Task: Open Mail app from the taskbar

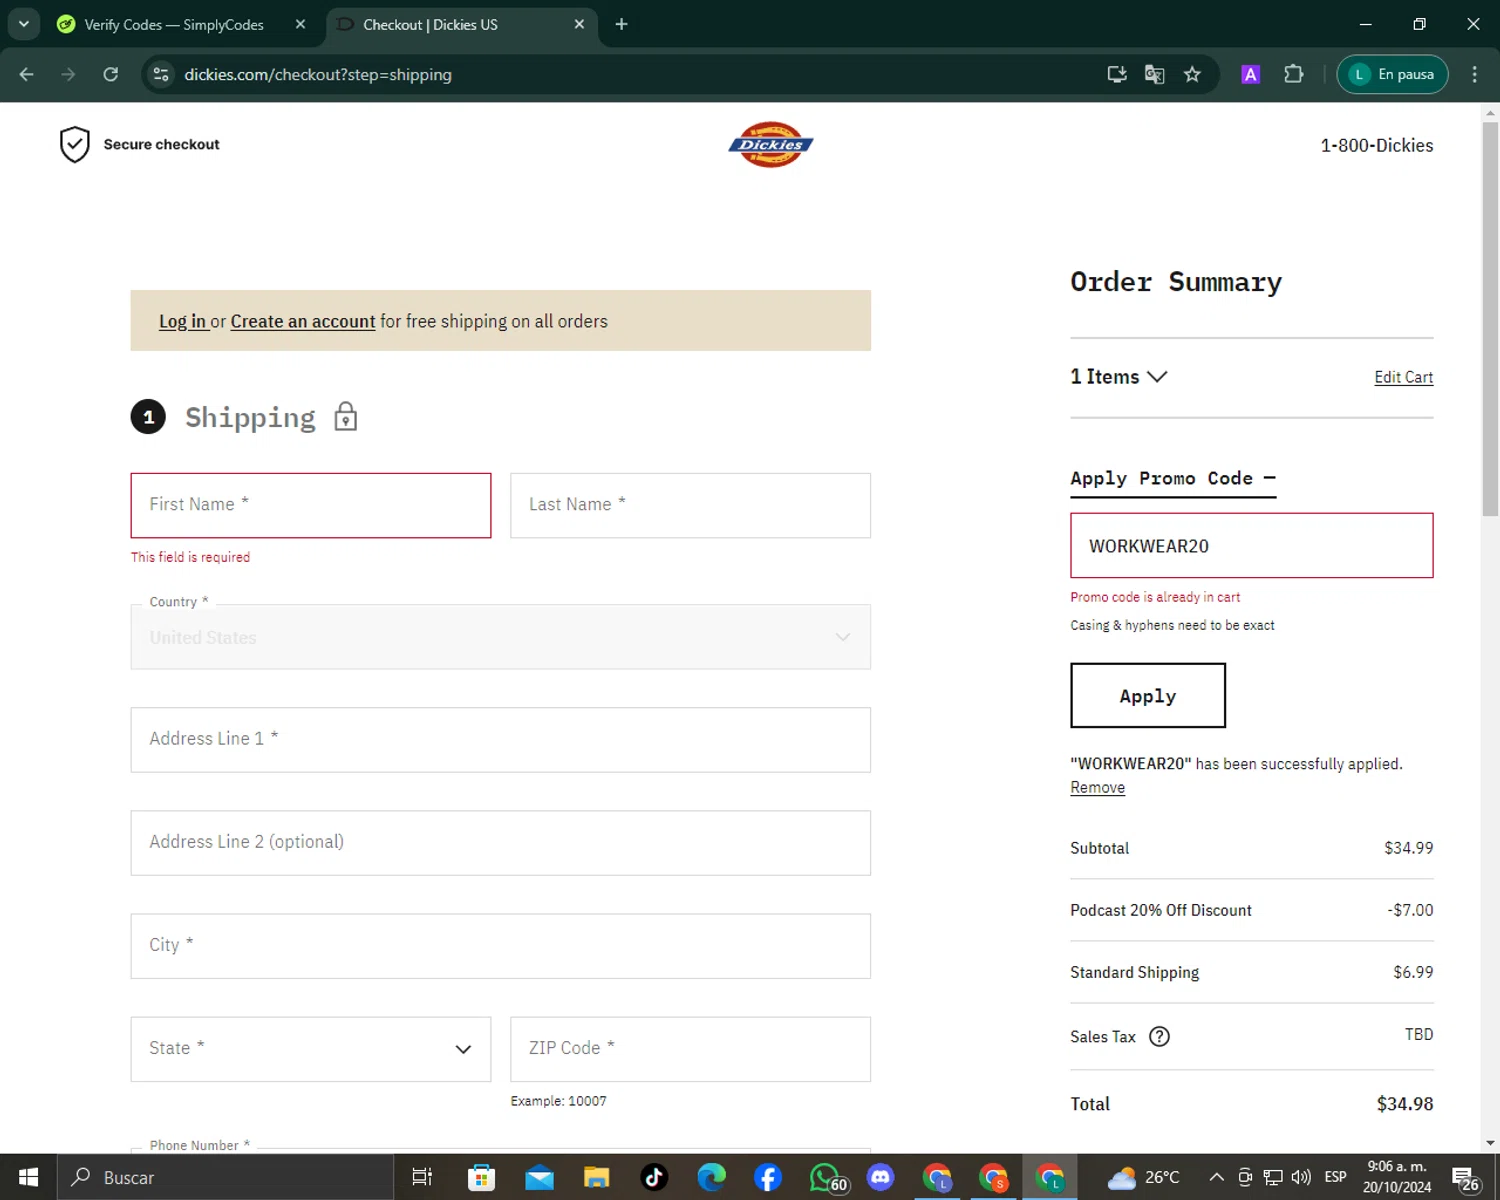Action: pyautogui.click(x=539, y=1177)
